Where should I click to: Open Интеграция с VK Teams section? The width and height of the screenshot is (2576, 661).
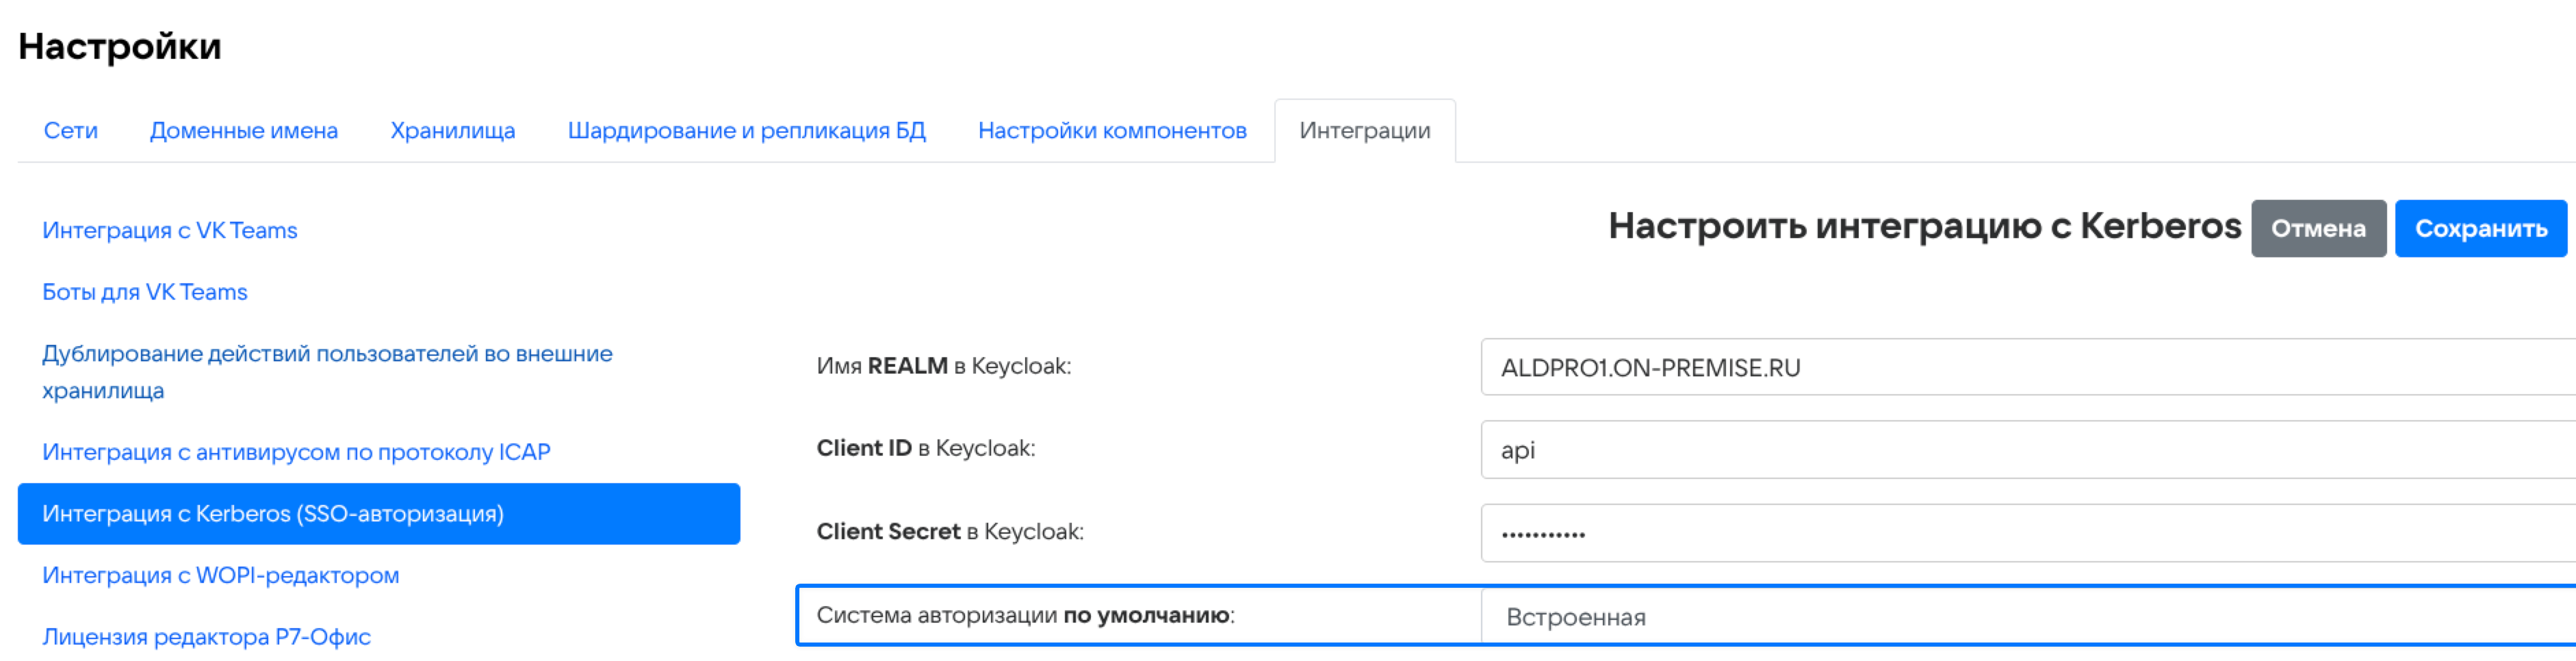point(169,230)
